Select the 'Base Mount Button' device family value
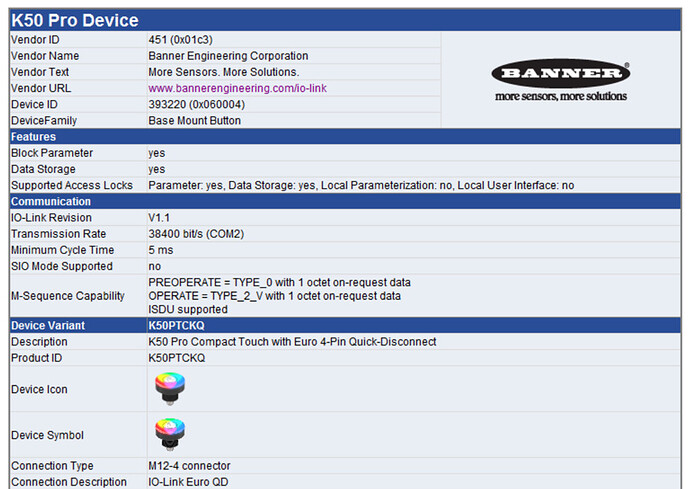 pyautogui.click(x=195, y=121)
